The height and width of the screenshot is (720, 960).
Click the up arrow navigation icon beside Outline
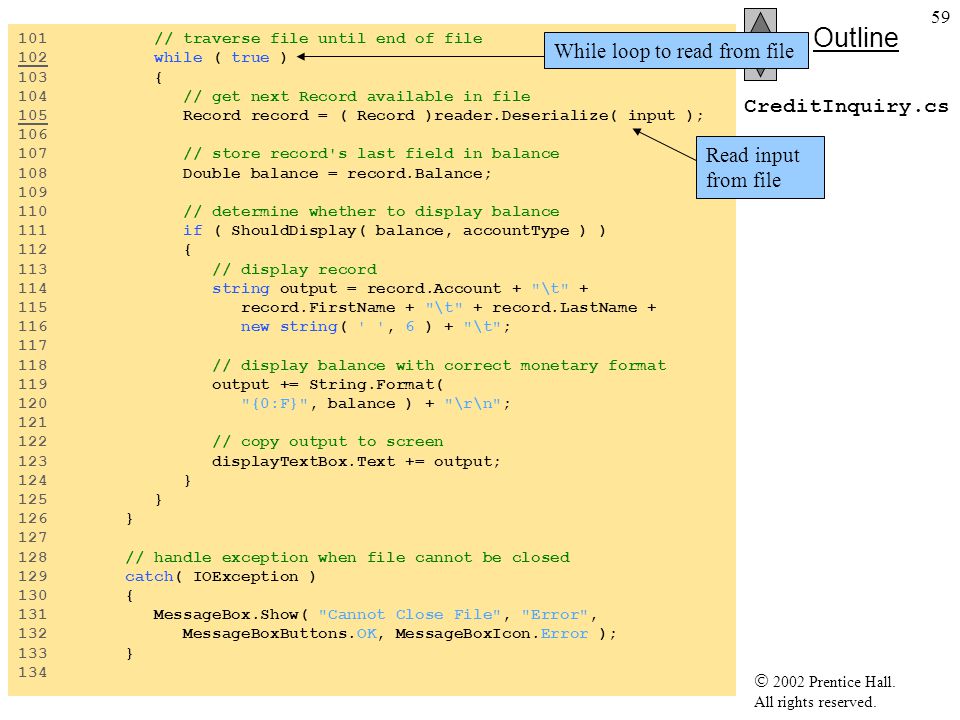(x=760, y=21)
